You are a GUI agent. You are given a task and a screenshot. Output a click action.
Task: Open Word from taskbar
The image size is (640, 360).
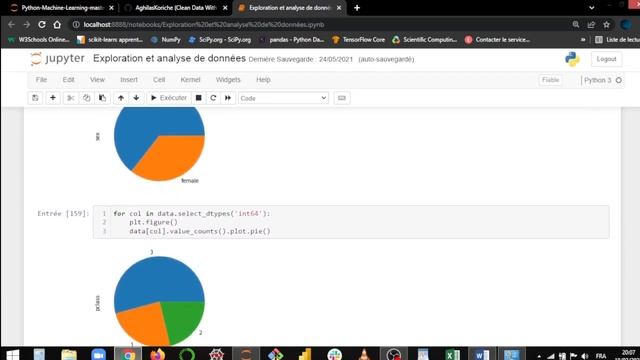[x=482, y=354]
